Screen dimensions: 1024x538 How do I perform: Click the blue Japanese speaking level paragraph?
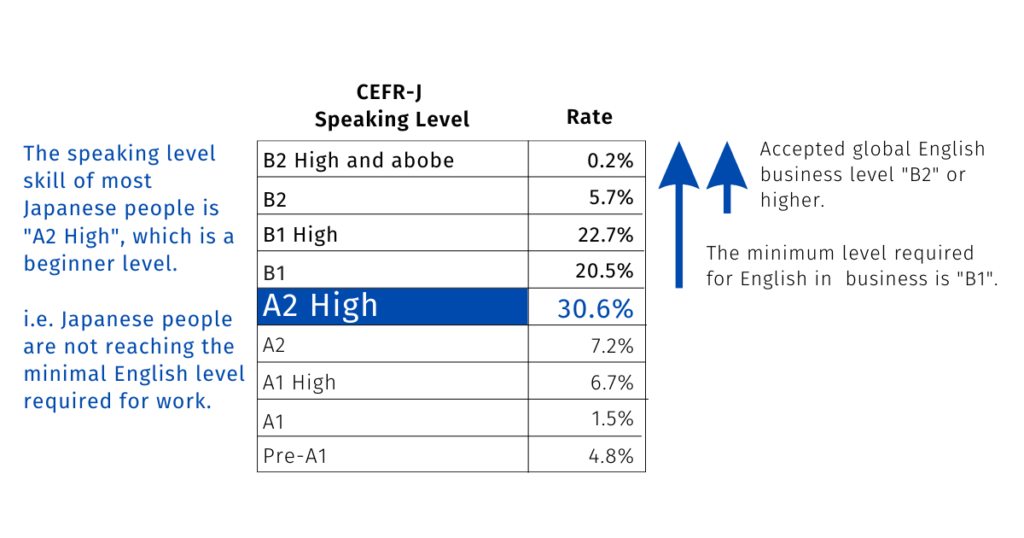click(129, 208)
